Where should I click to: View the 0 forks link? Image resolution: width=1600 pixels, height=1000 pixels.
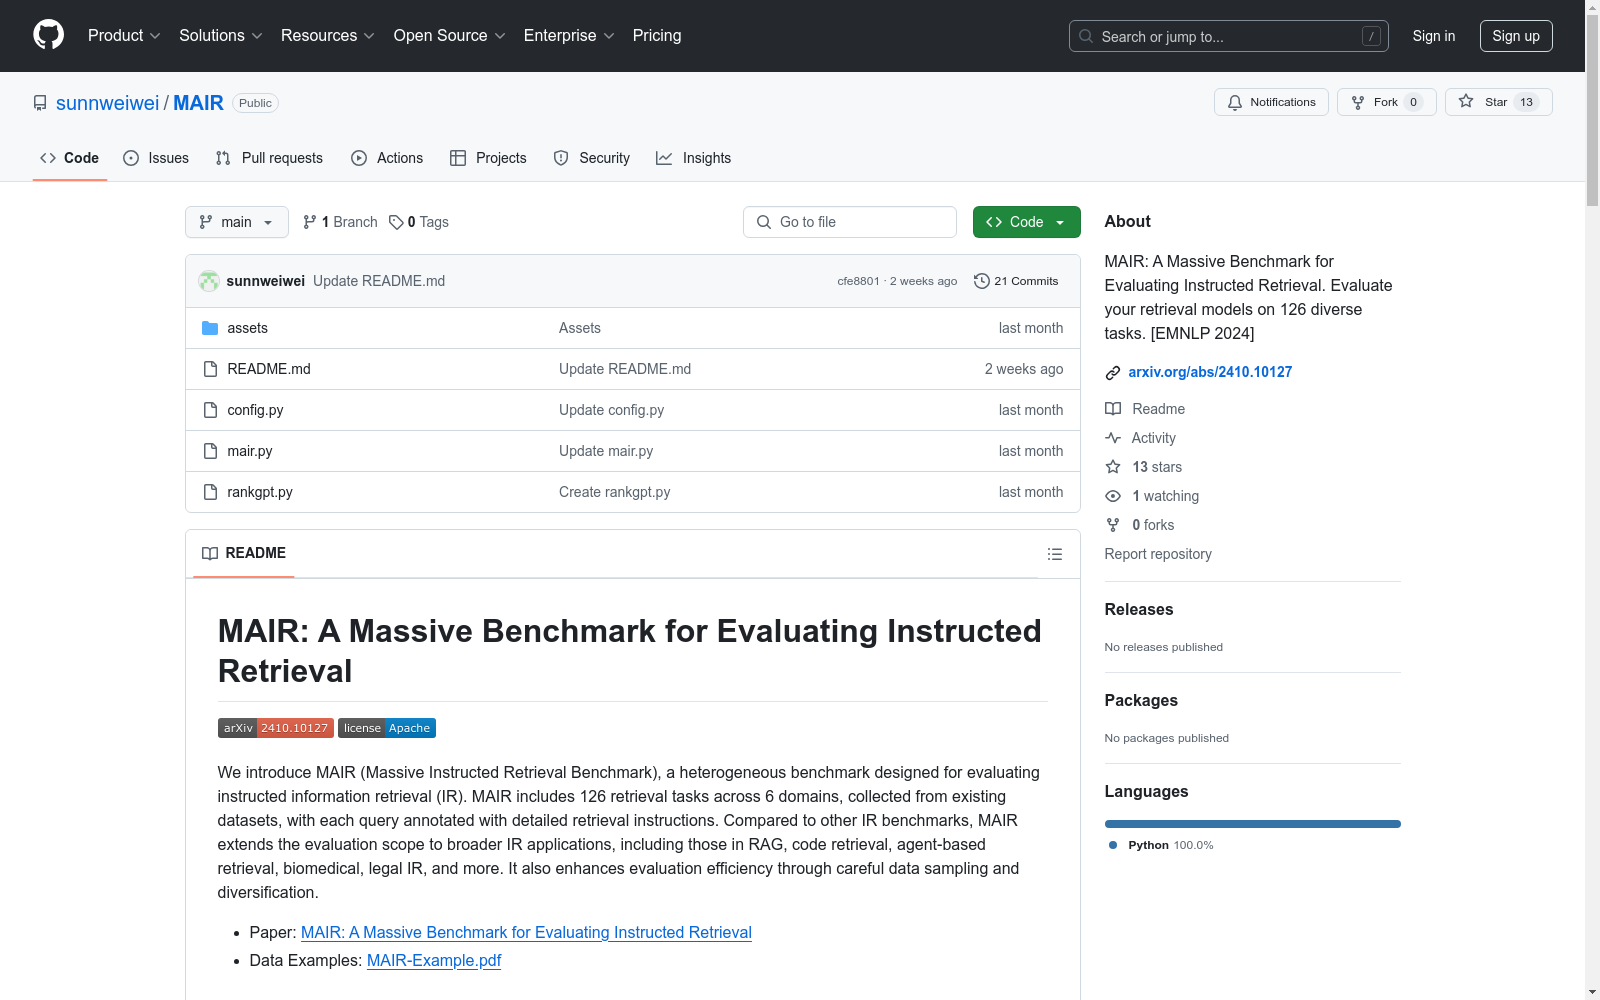tap(1140, 525)
